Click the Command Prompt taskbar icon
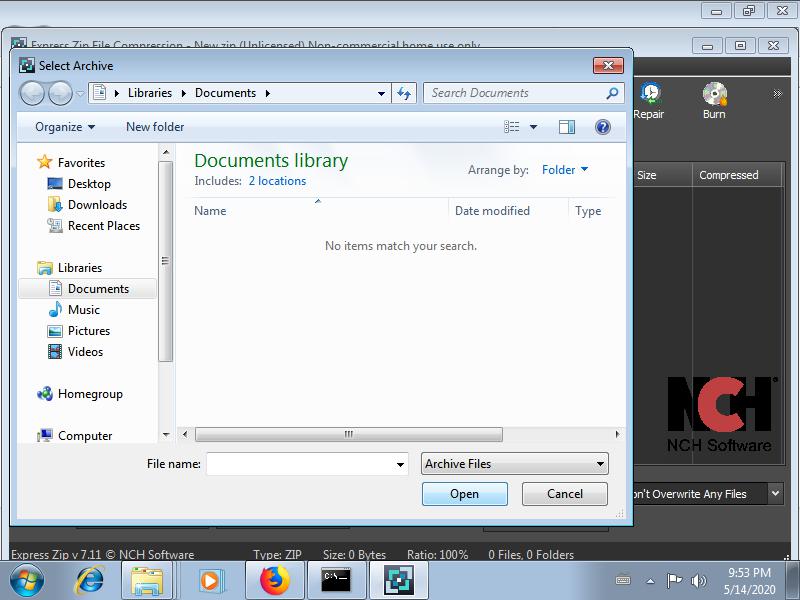This screenshot has width=800, height=600. (336, 580)
